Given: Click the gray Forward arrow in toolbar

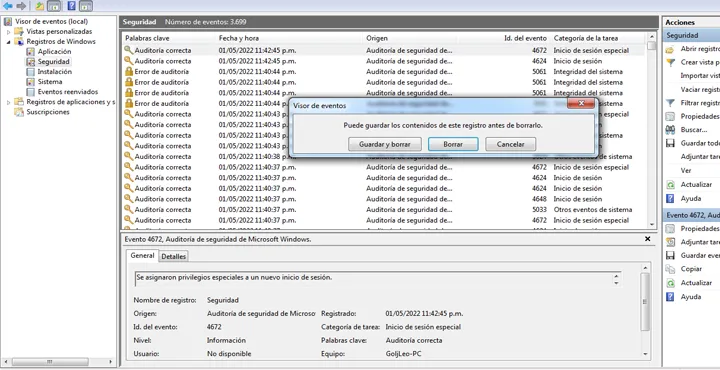Looking at the screenshot, I should [x=21, y=6].
